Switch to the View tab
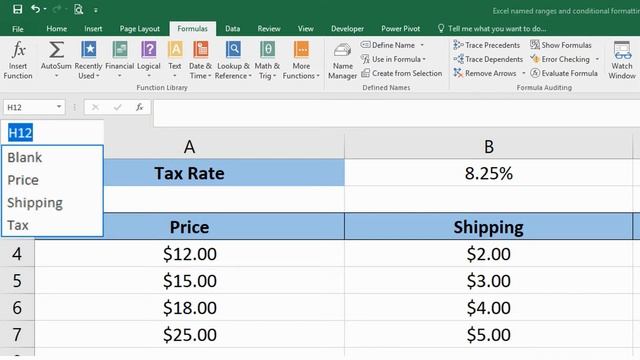 tap(305, 29)
